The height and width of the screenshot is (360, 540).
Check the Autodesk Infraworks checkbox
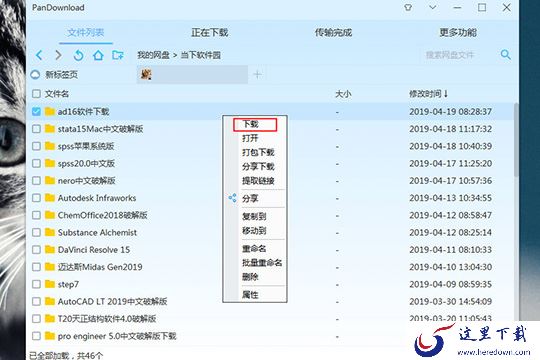pos(36,198)
